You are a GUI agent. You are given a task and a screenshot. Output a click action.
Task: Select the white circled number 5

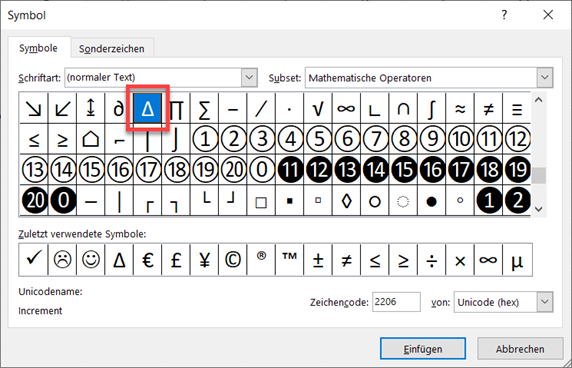(x=318, y=139)
